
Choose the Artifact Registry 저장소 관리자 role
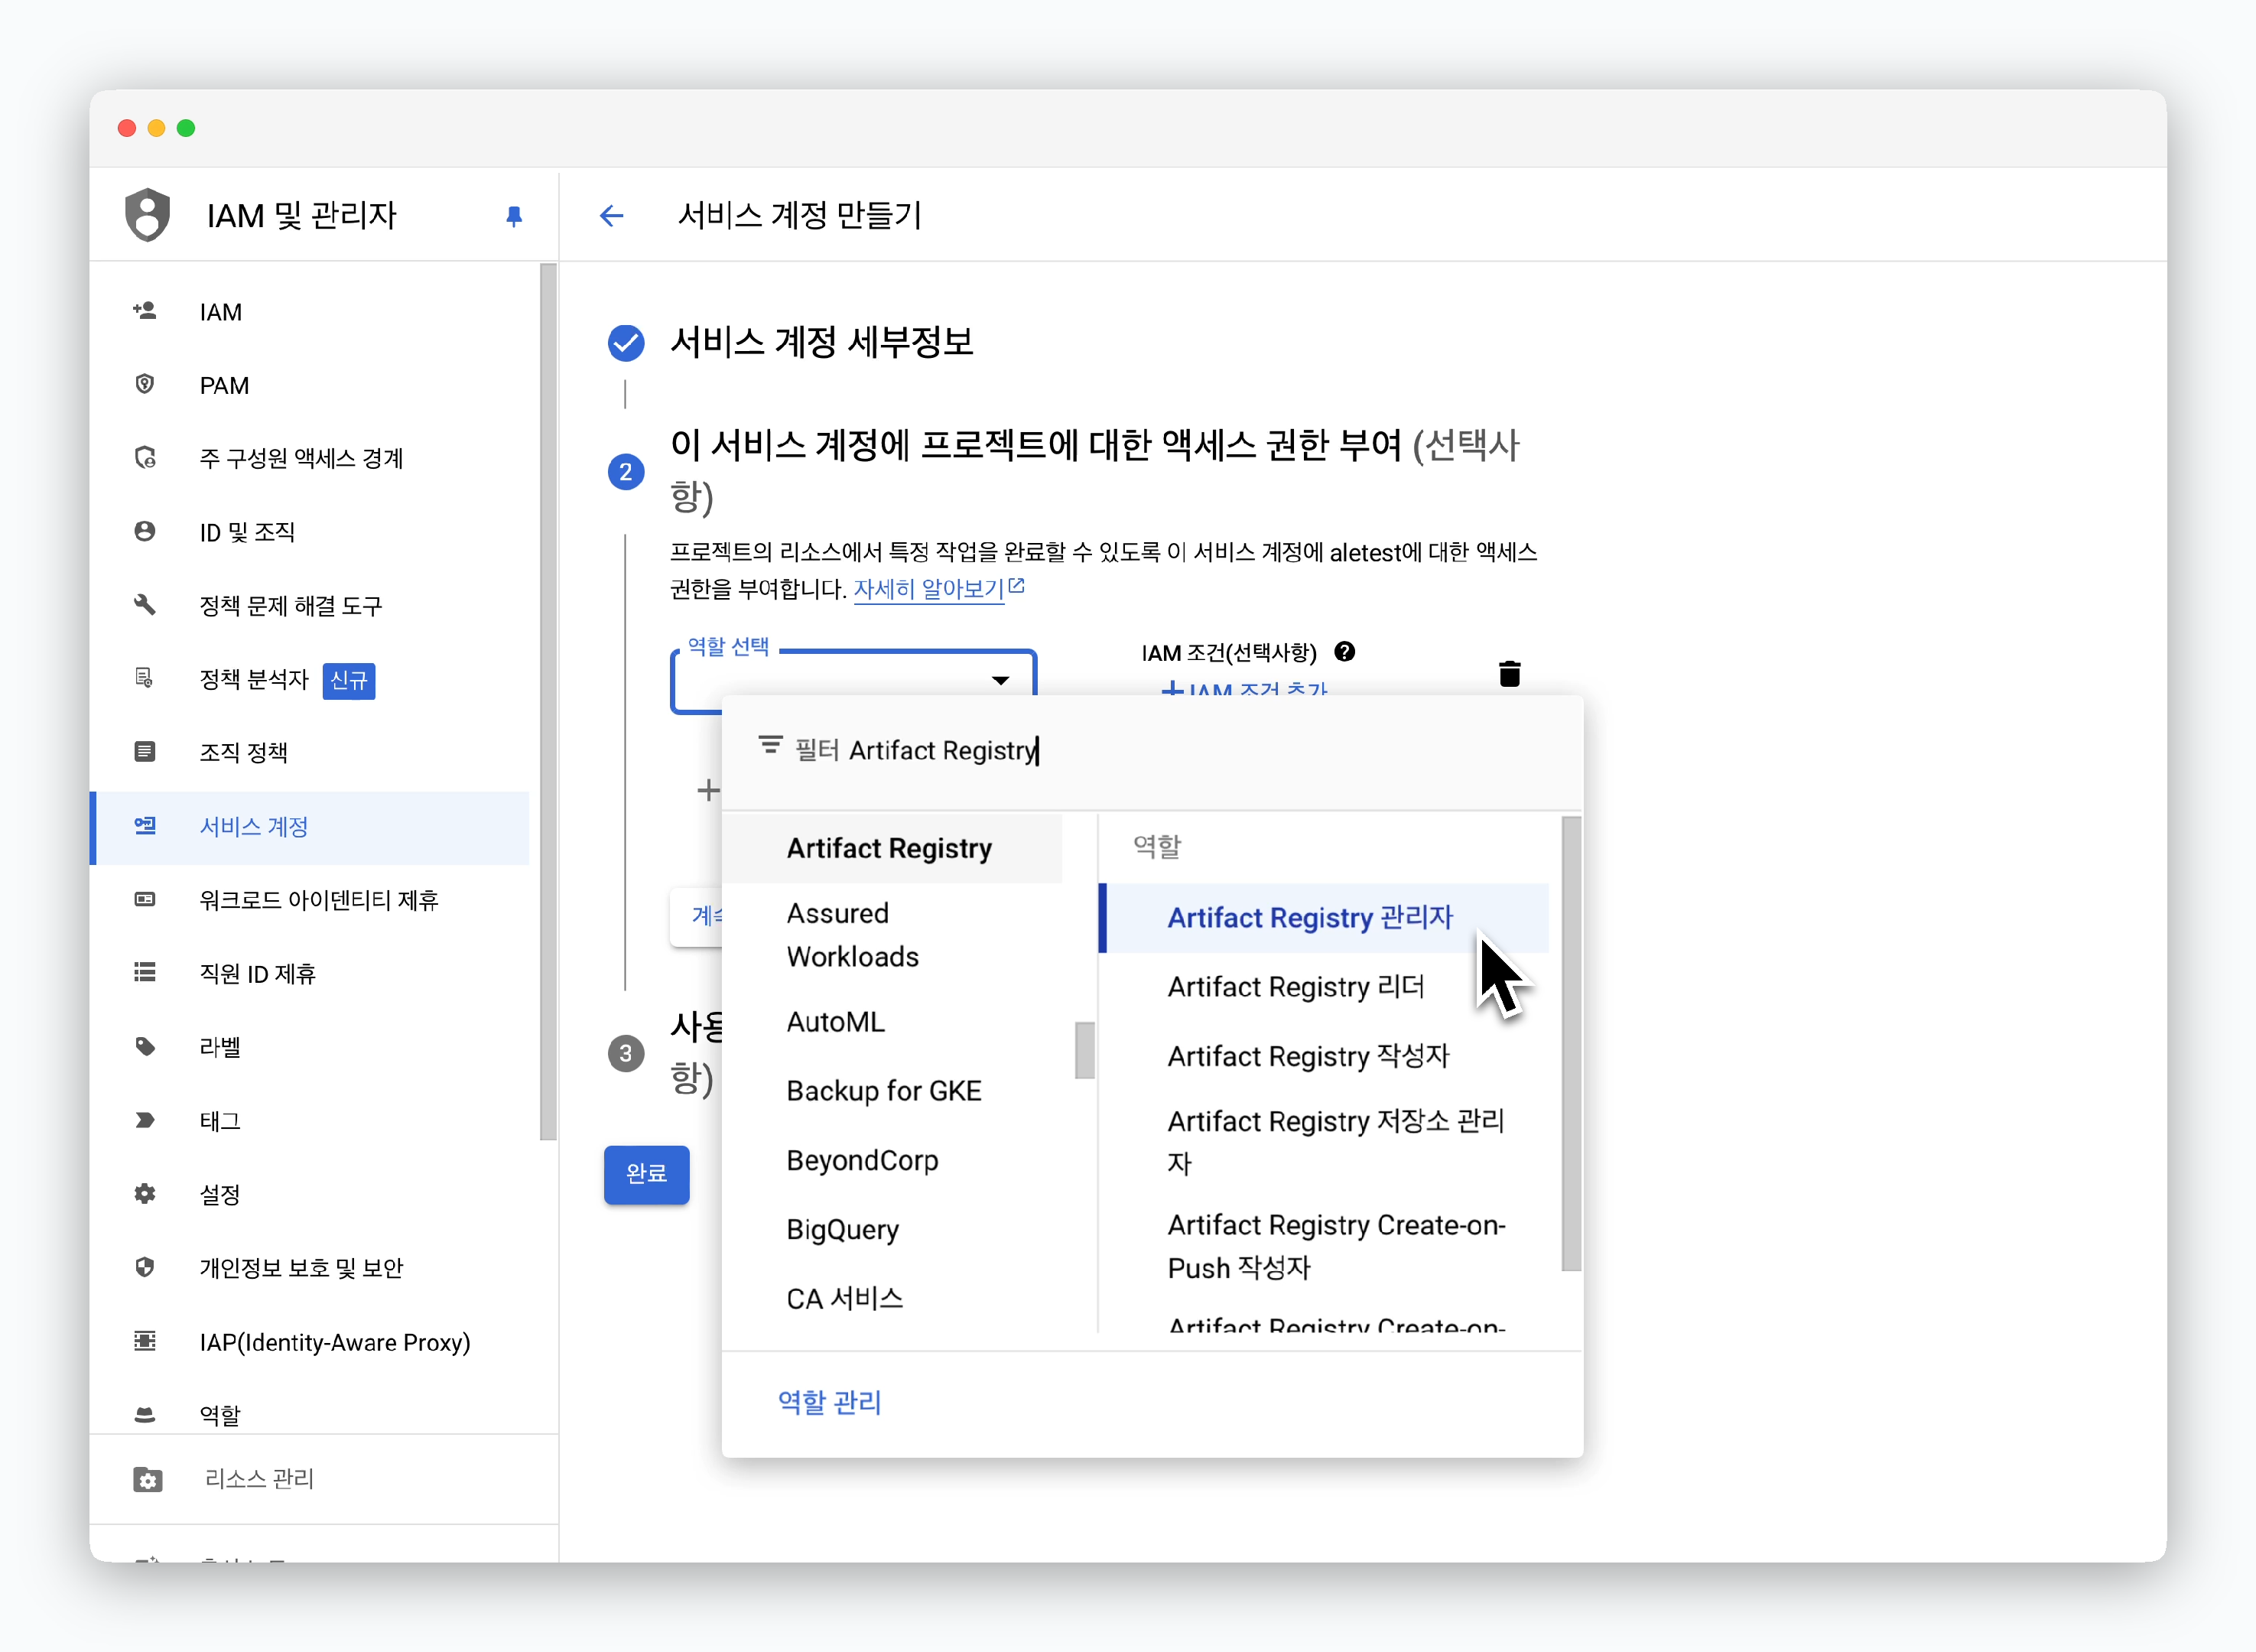point(1324,1142)
